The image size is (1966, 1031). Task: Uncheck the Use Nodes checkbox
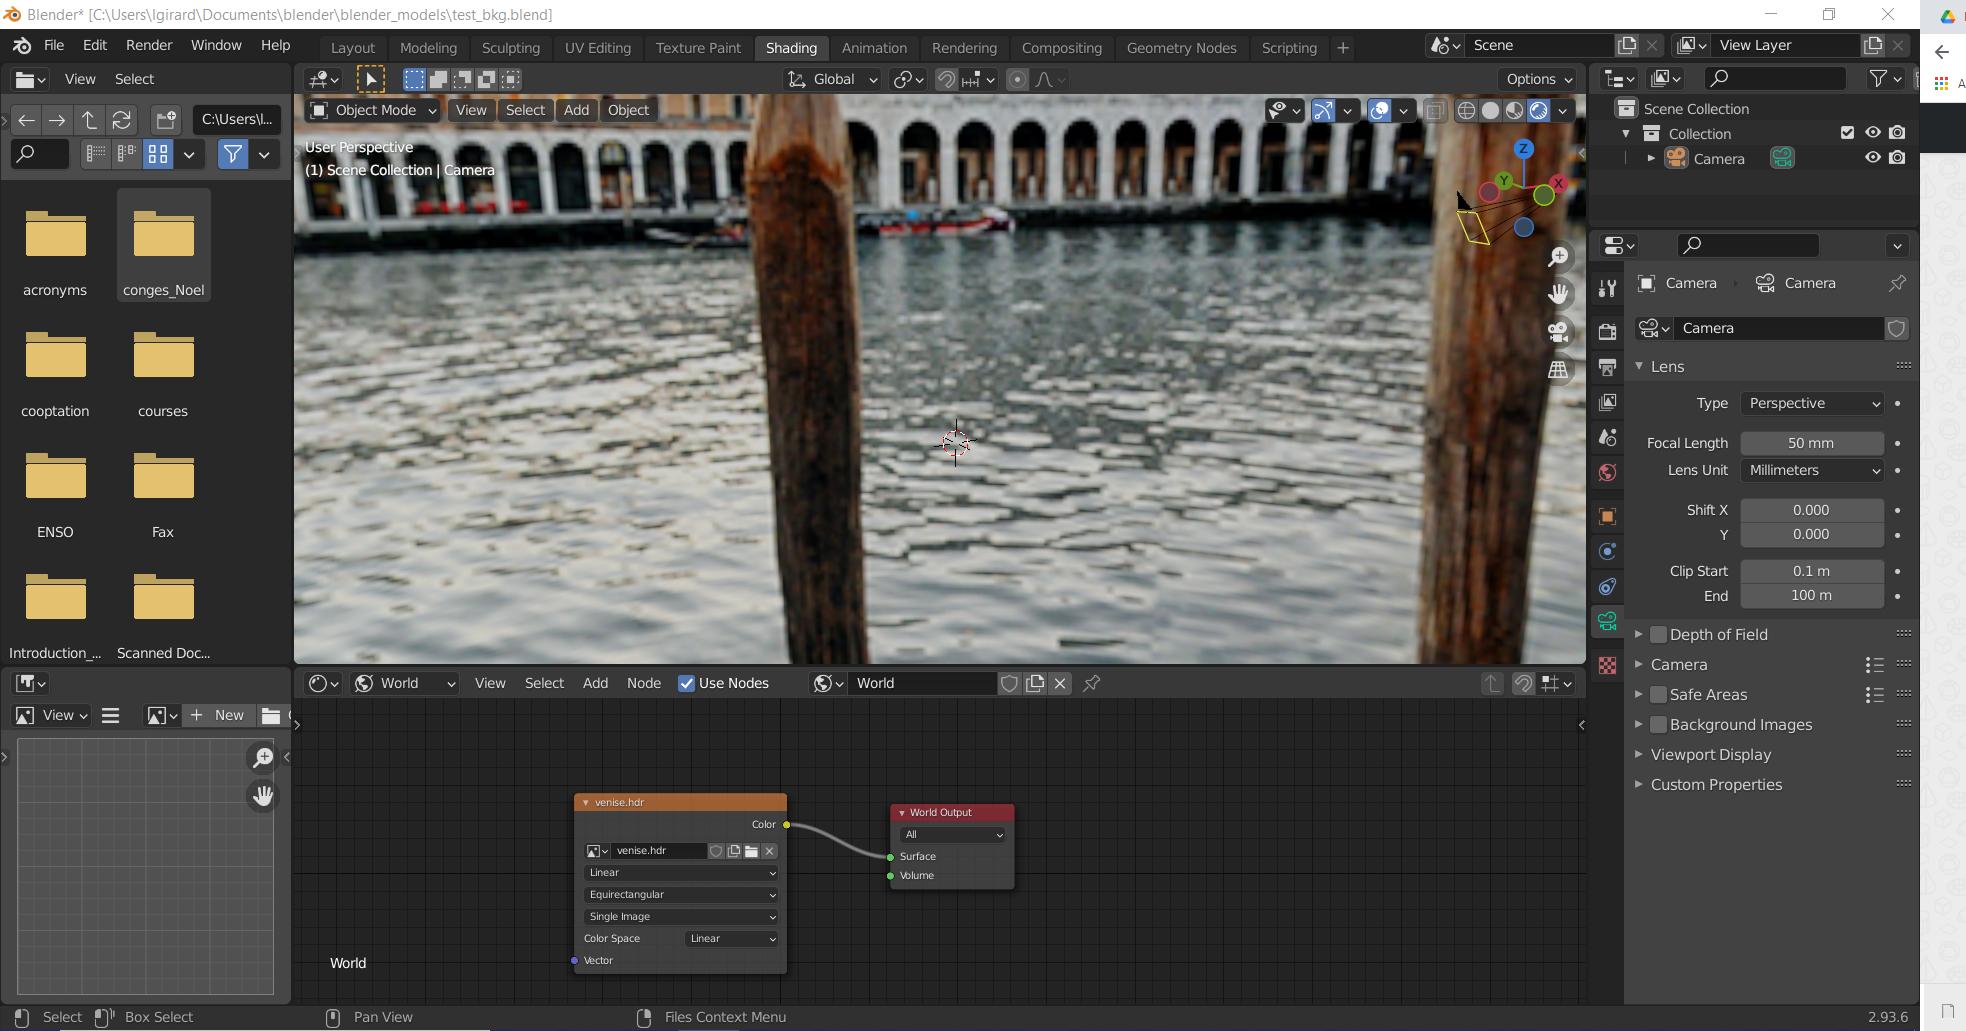pyautogui.click(x=686, y=684)
